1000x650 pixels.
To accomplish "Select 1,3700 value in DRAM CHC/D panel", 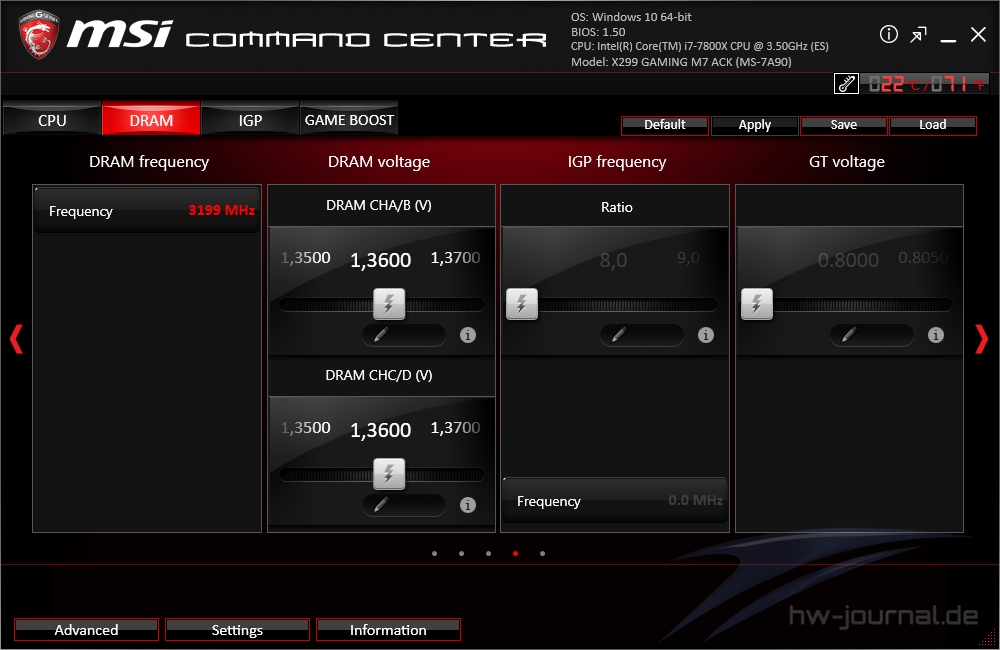I will coord(455,427).
